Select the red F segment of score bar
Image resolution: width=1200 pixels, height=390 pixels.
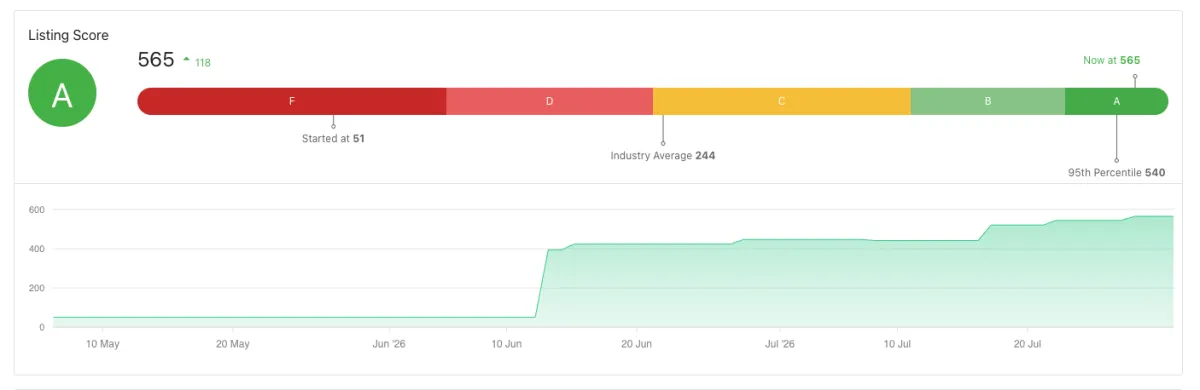click(x=292, y=101)
